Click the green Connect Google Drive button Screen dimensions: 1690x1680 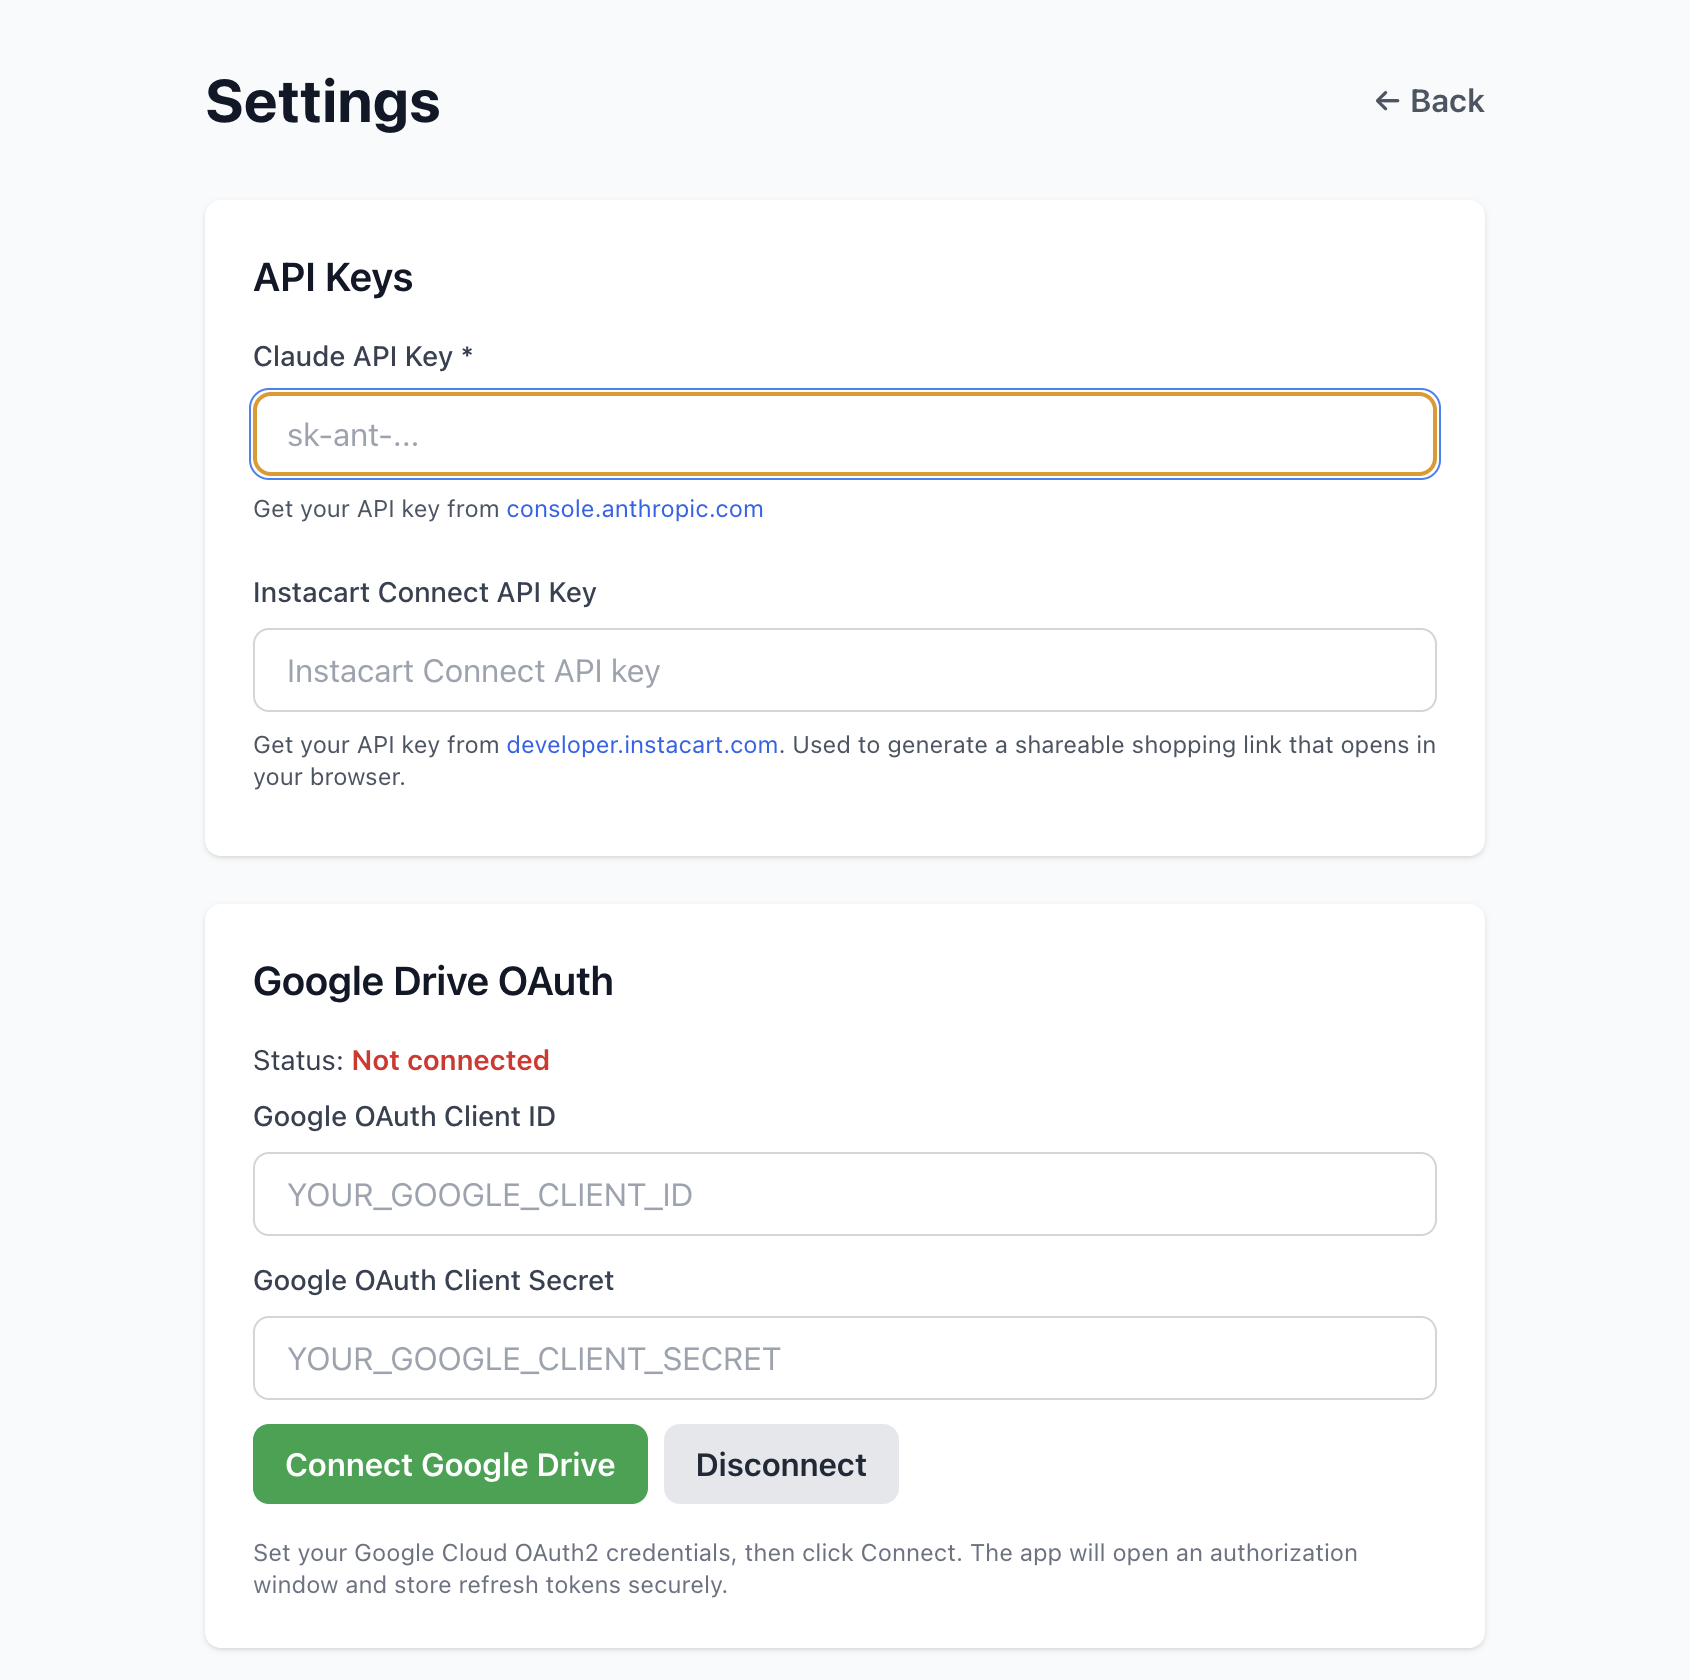tap(450, 1464)
